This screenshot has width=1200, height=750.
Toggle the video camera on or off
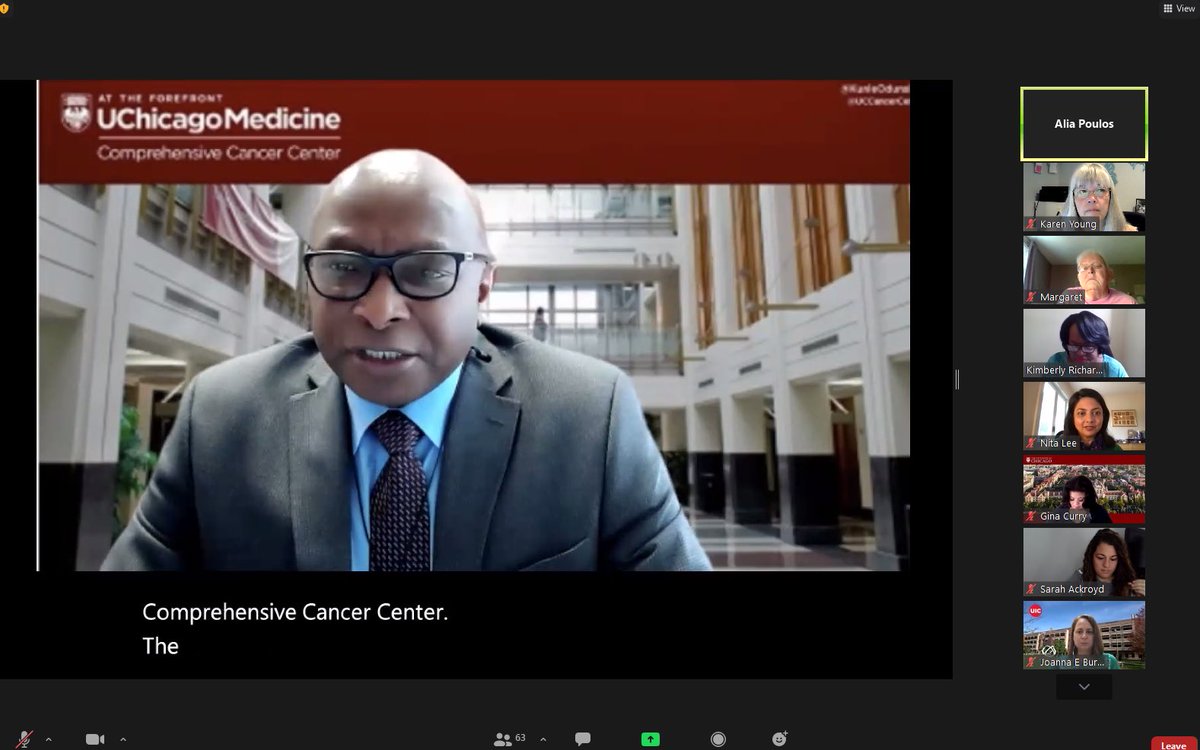click(x=95, y=739)
